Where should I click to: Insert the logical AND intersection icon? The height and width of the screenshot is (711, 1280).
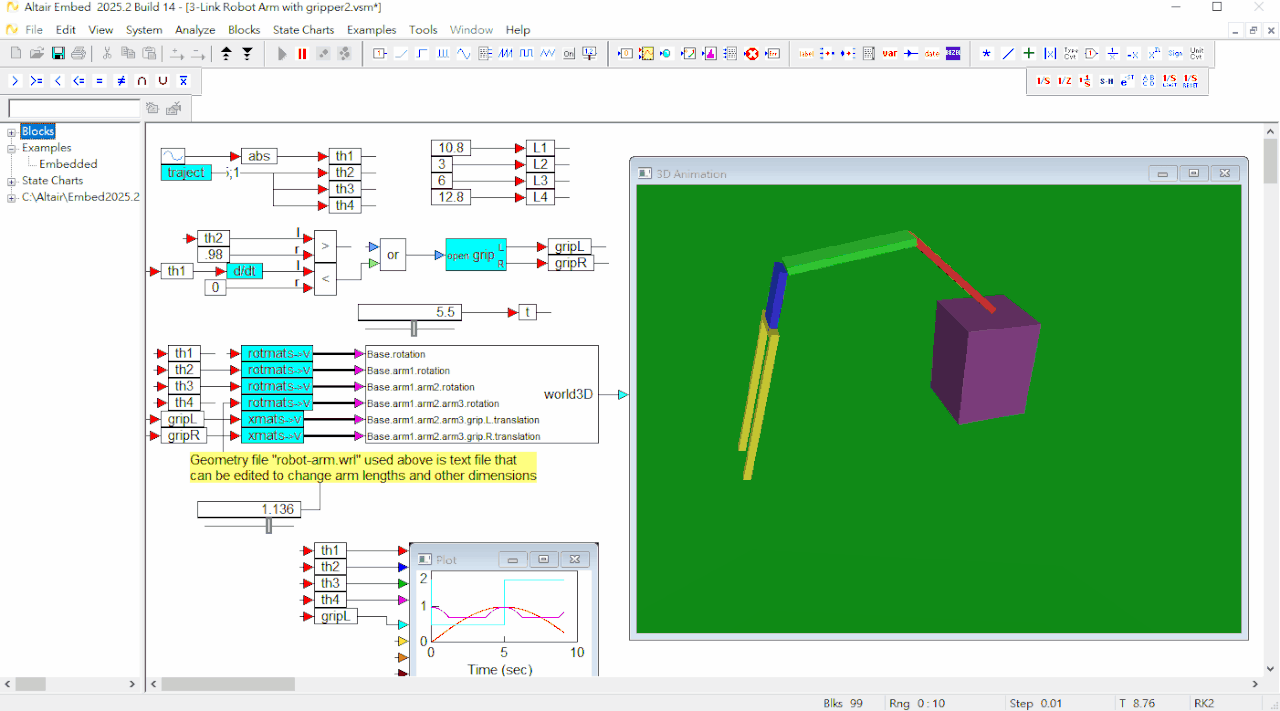tap(141, 80)
